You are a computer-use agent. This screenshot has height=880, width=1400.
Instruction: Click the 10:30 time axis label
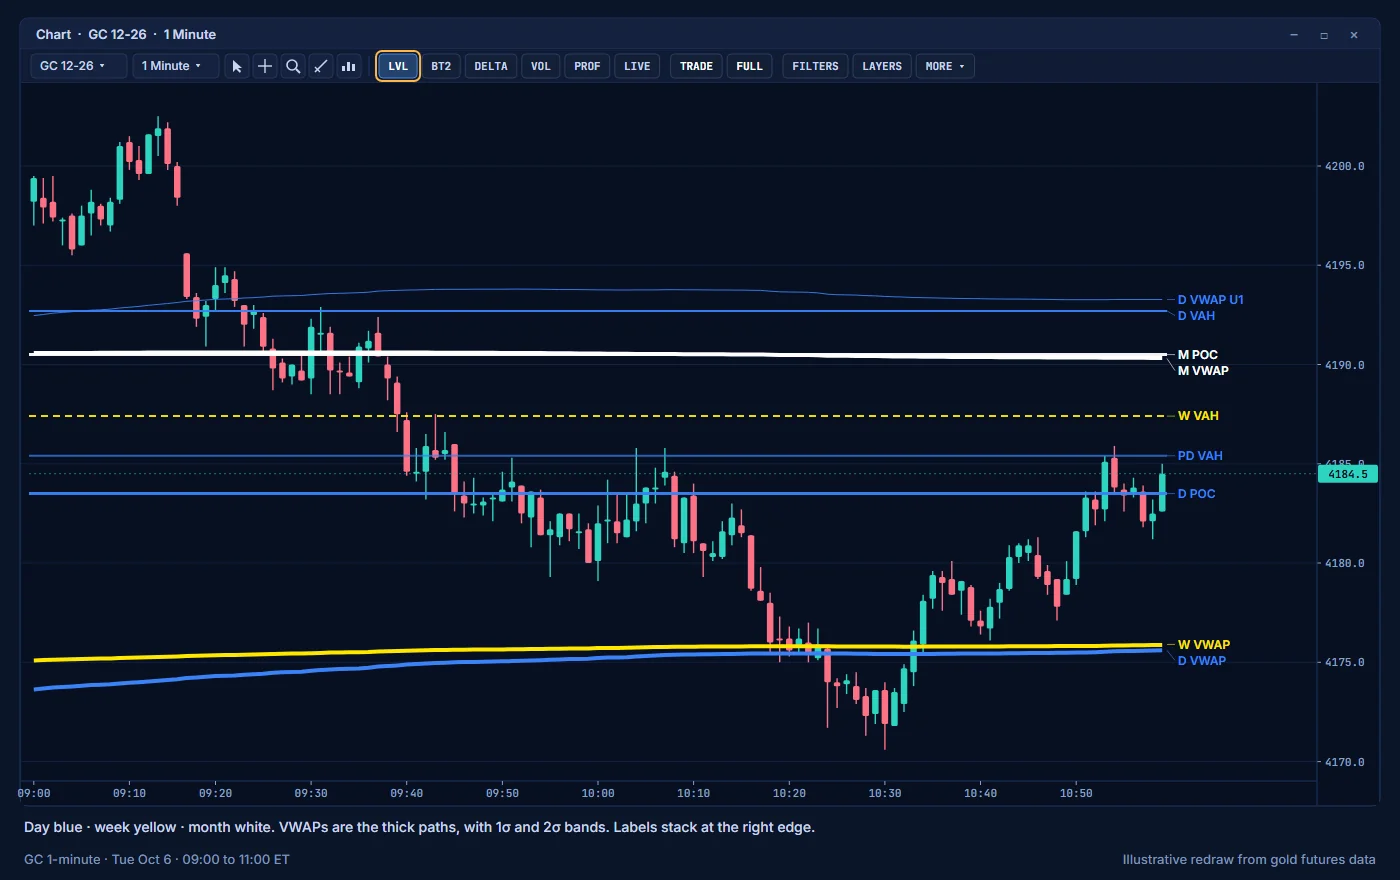pos(885,793)
